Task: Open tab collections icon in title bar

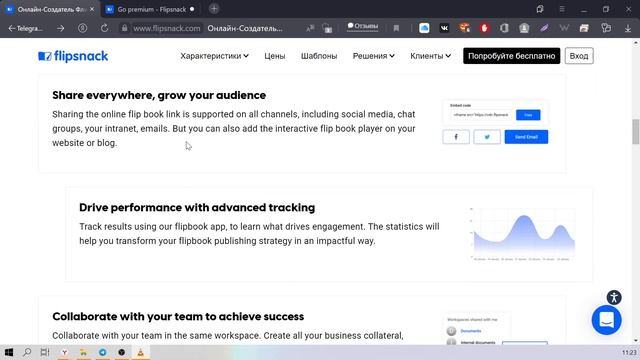Action: (540, 9)
